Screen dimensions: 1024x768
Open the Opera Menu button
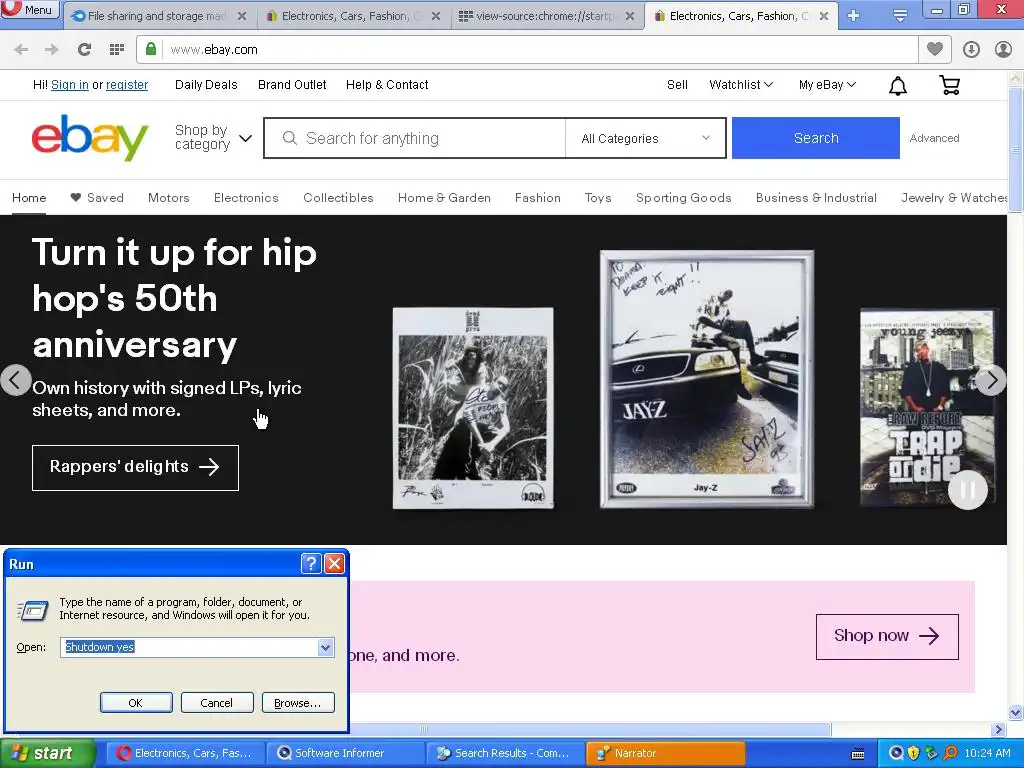click(x=29, y=9)
